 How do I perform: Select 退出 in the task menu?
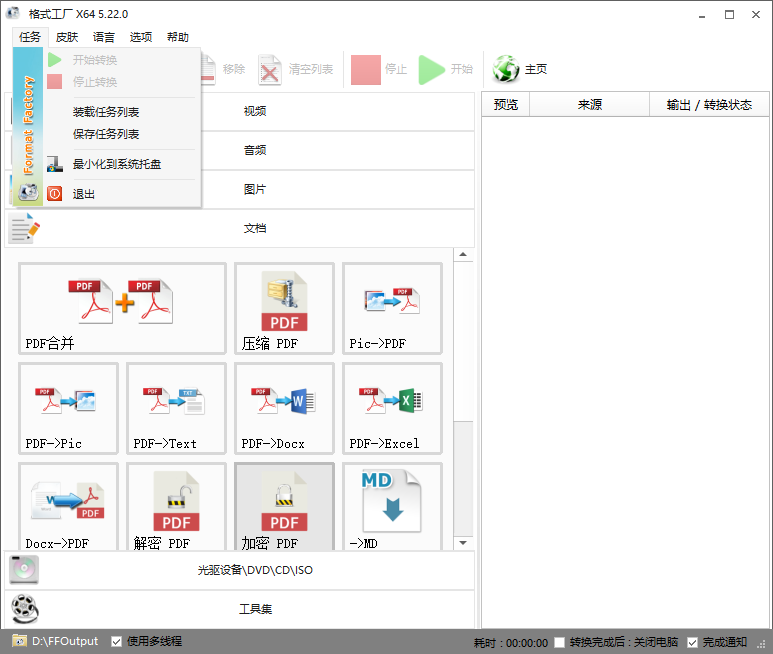pos(122,194)
